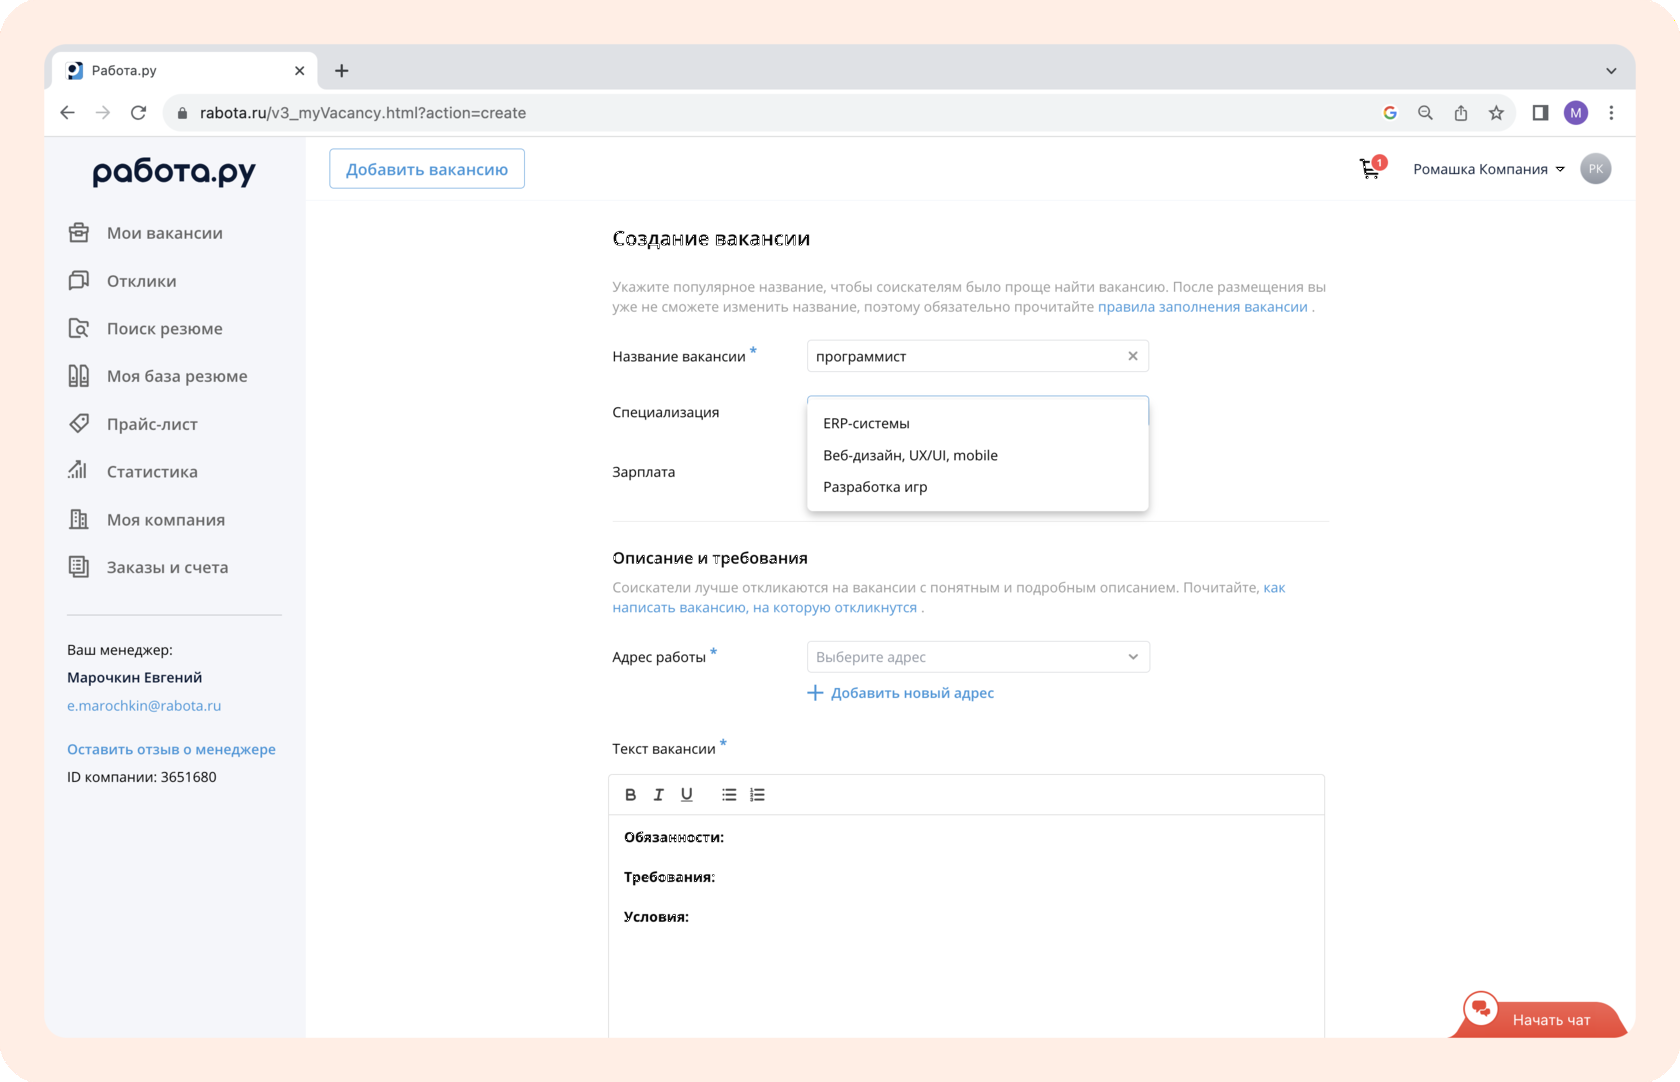Apply Underline formatting in the editor toolbar
Image resolution: width=1680 pixels, height=1082 pixels.
686,795
